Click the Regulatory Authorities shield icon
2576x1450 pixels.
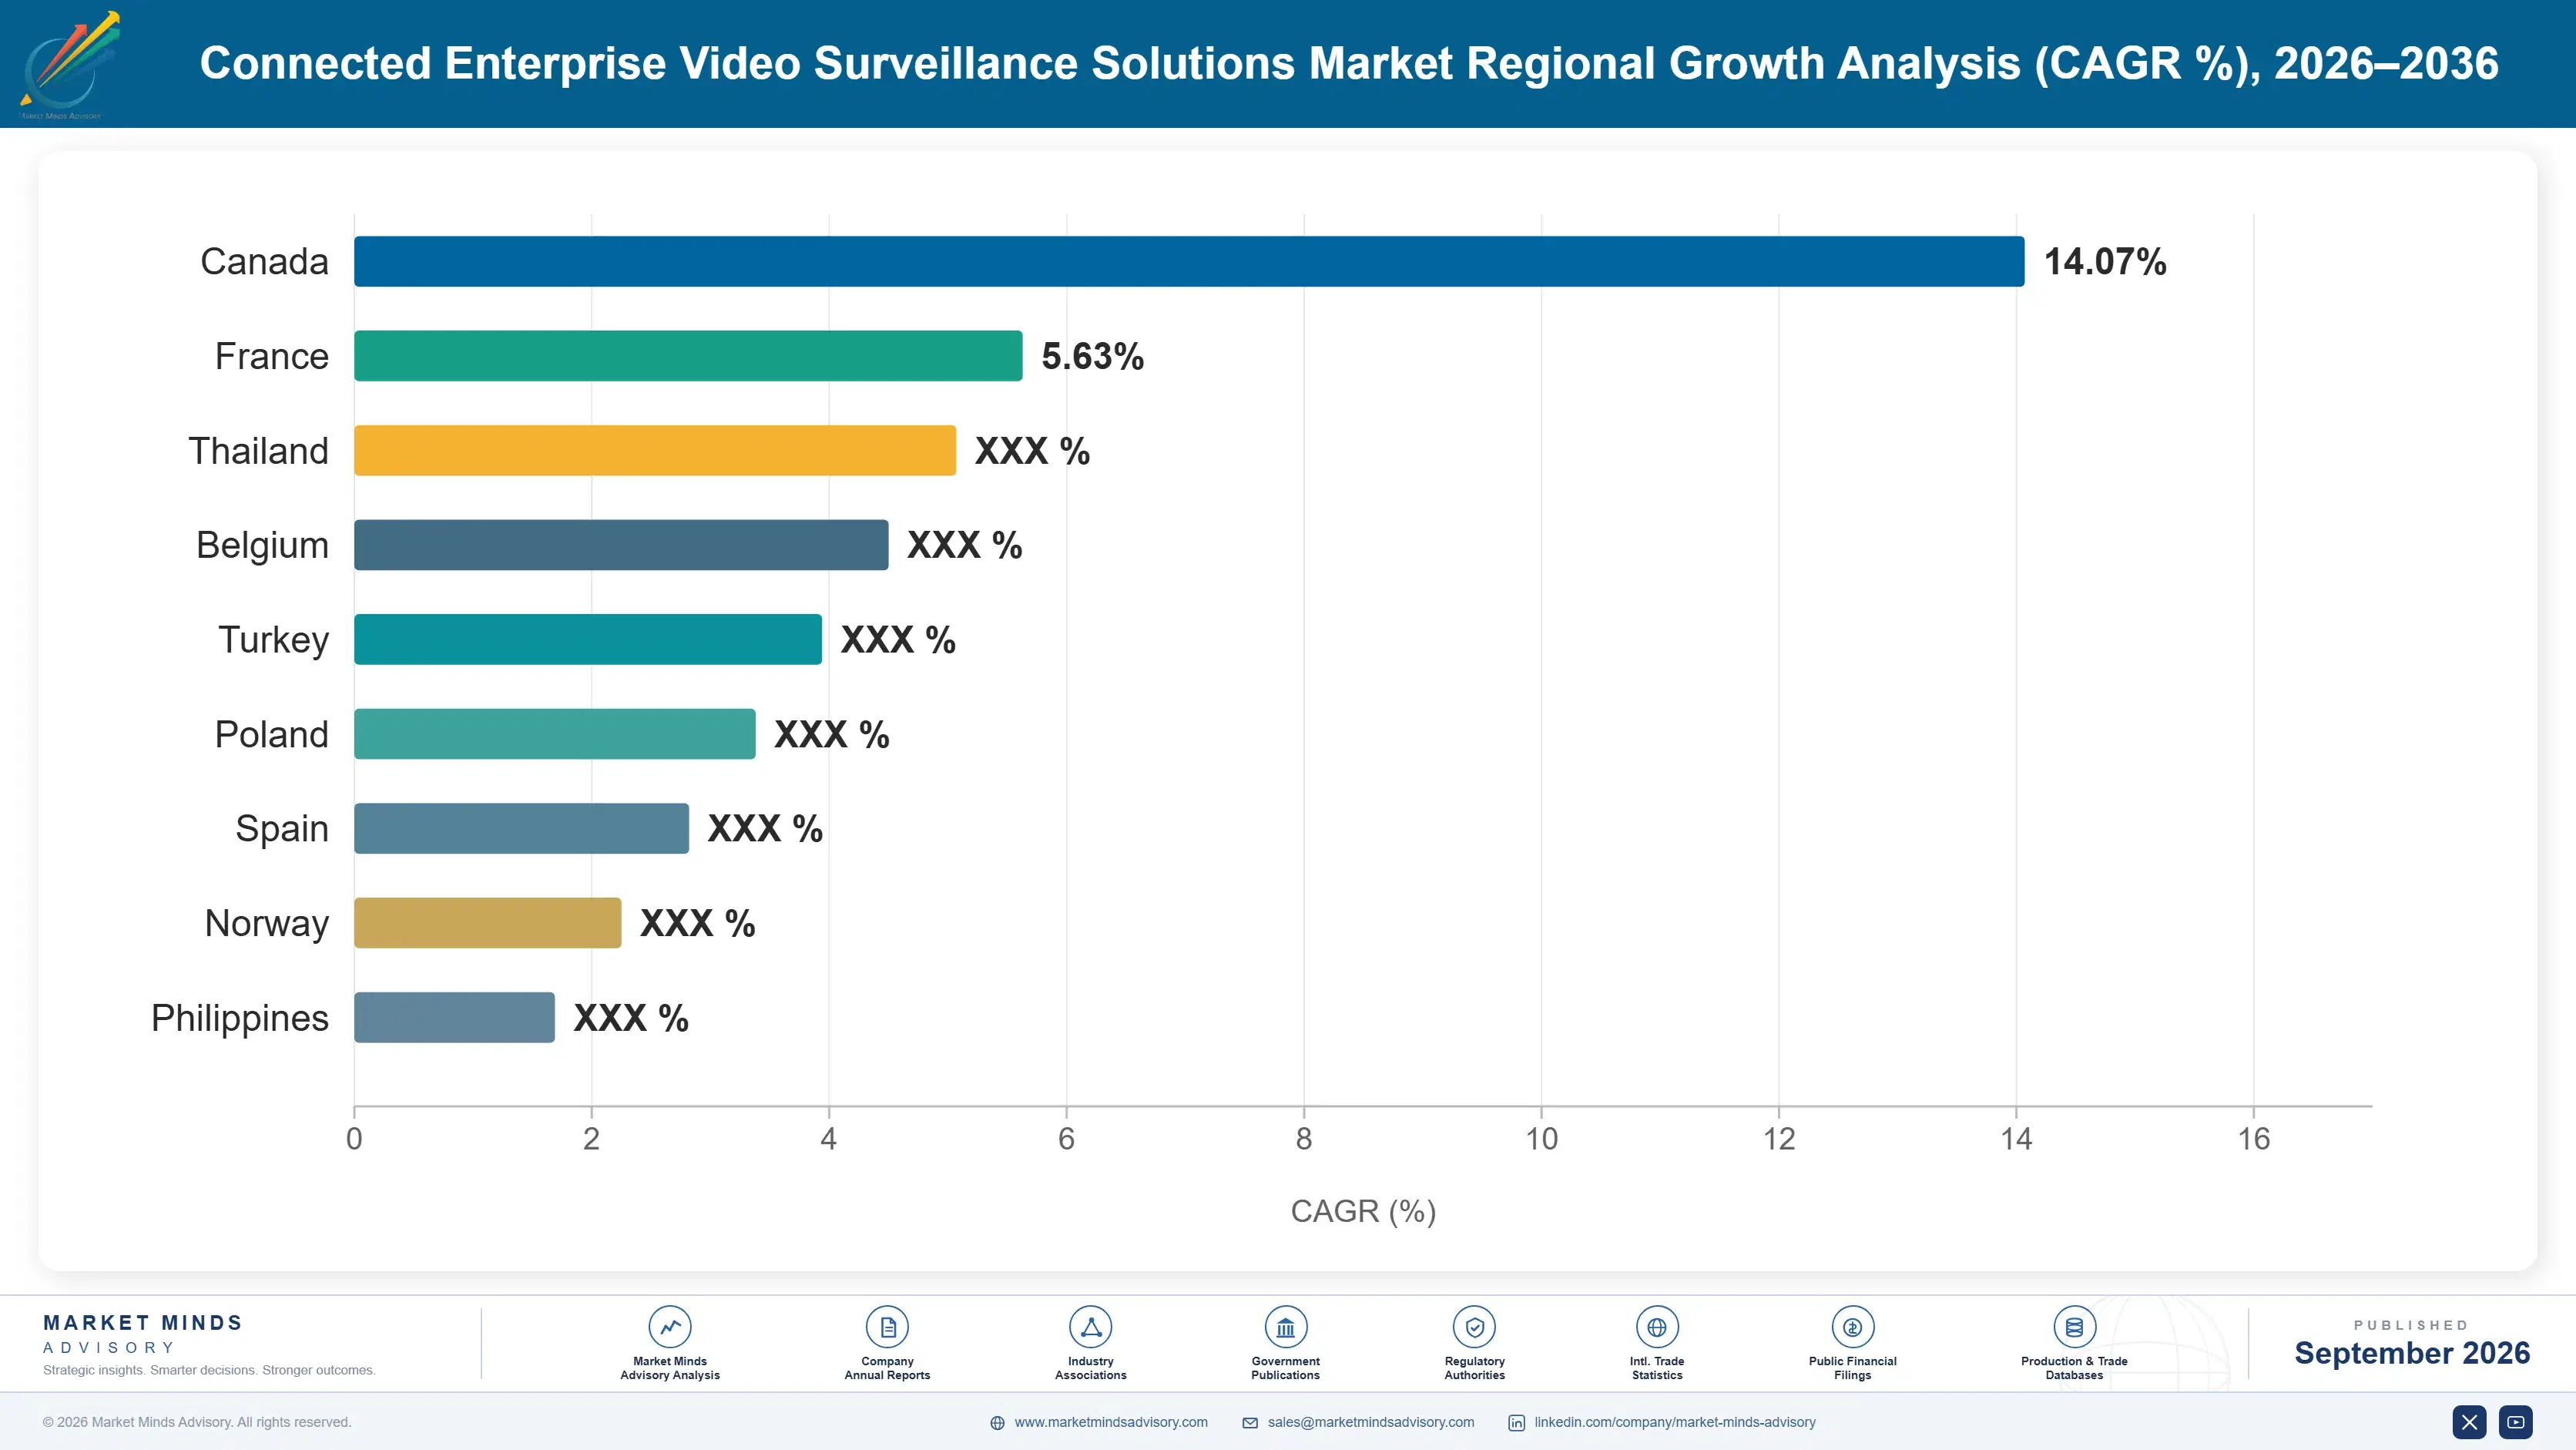tap(1474, 1327)
